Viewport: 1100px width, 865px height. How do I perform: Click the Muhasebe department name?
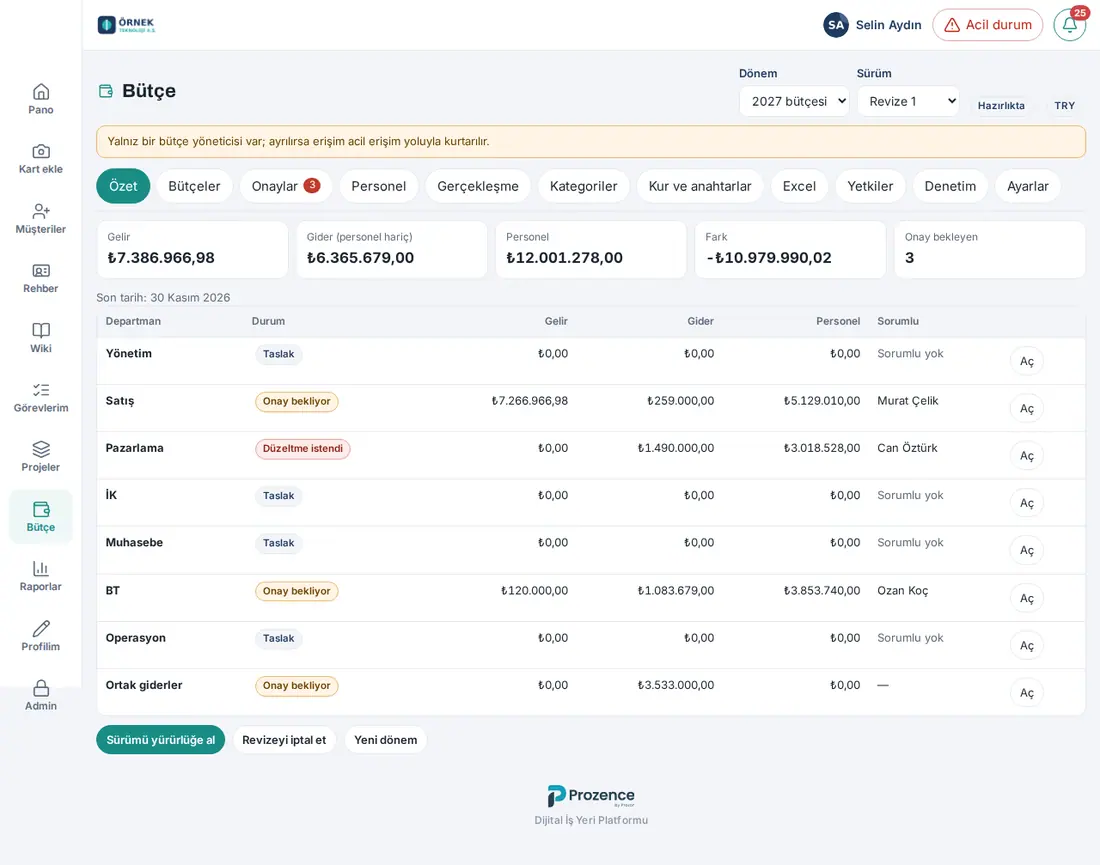(134, 543)
